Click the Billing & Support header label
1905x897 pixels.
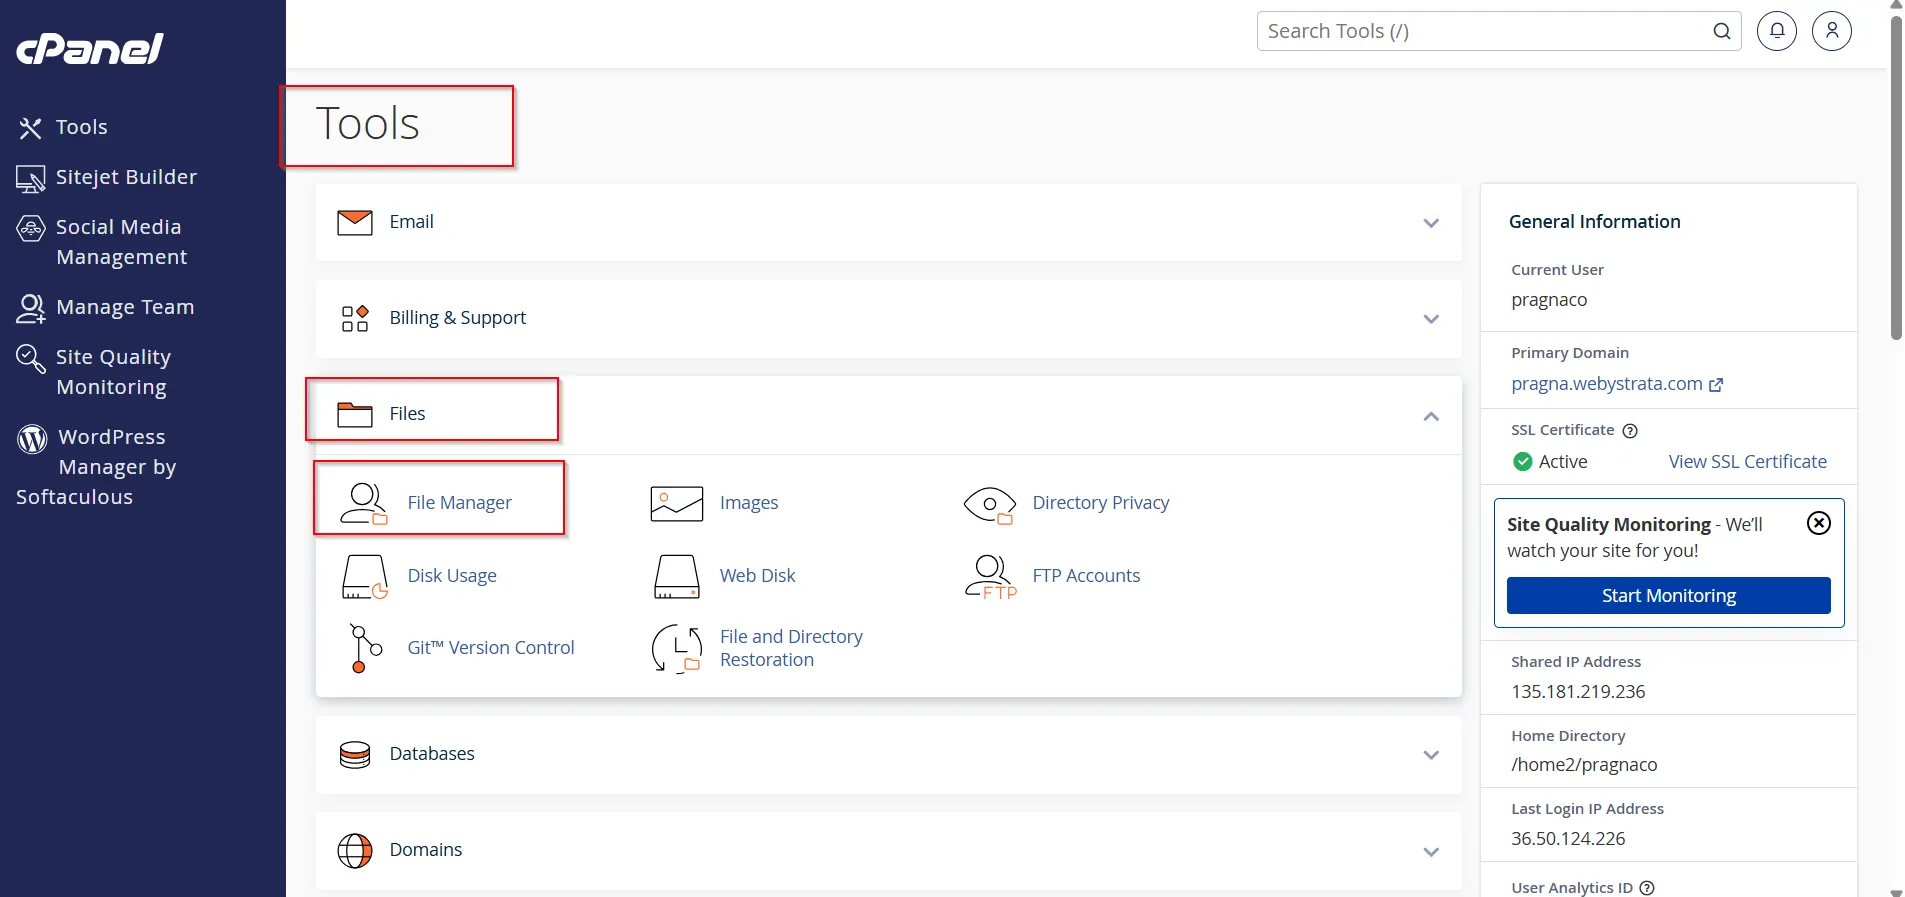pos(458,318)
